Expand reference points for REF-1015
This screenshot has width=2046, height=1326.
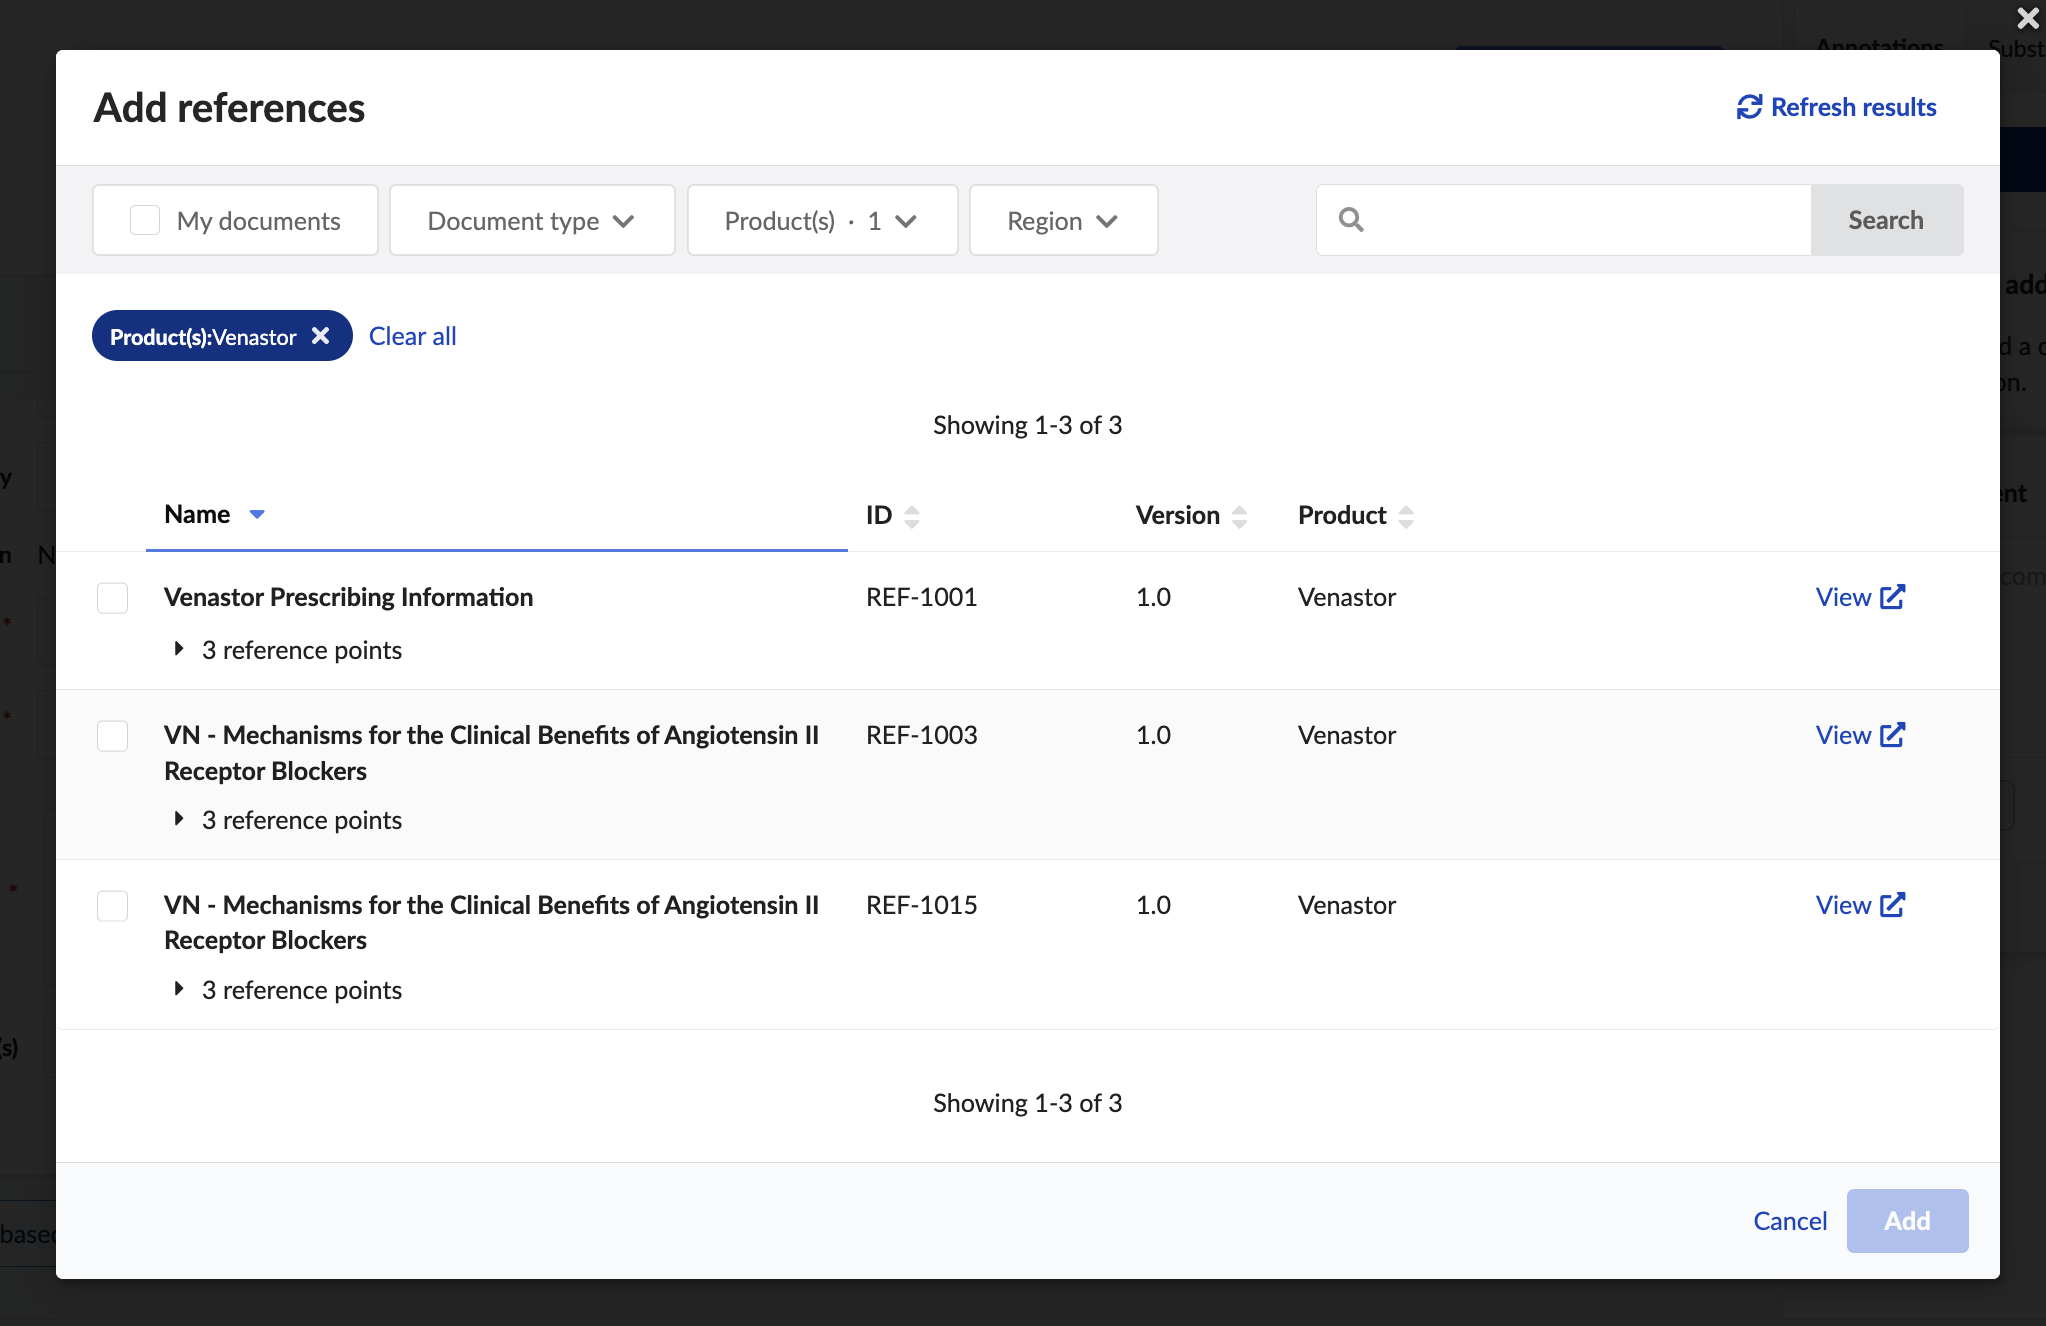point(179,989)
